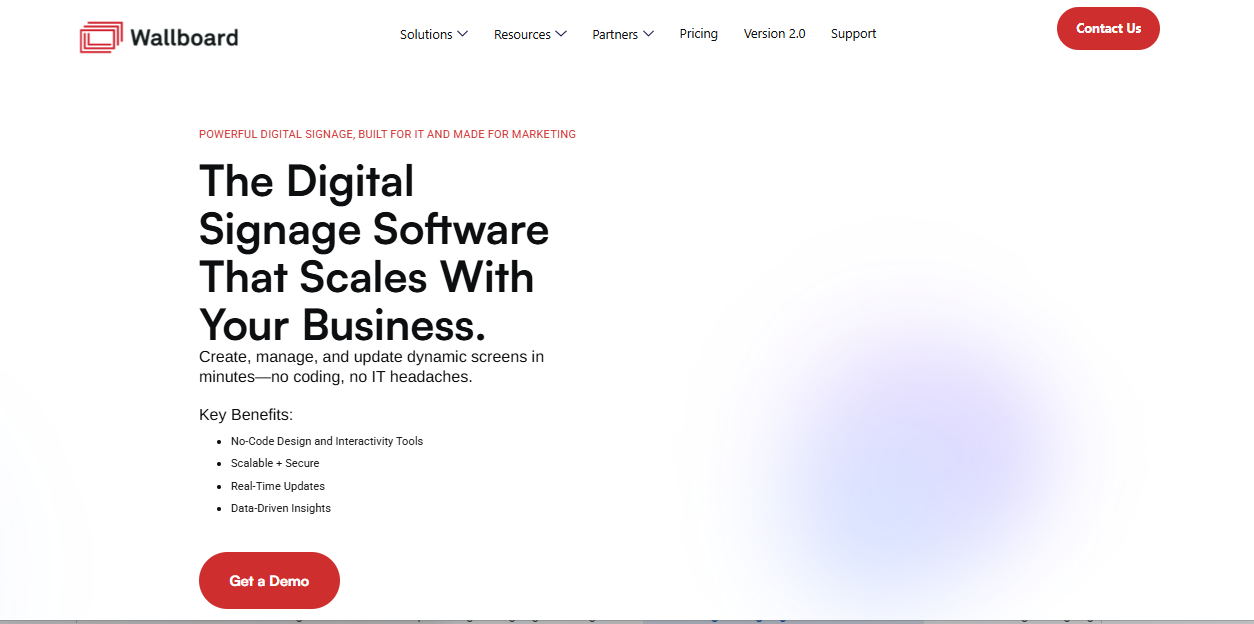Click the 'Data-Driven Insights' bullet
Screen dimensions: 1254x624
tap(281, 508)
